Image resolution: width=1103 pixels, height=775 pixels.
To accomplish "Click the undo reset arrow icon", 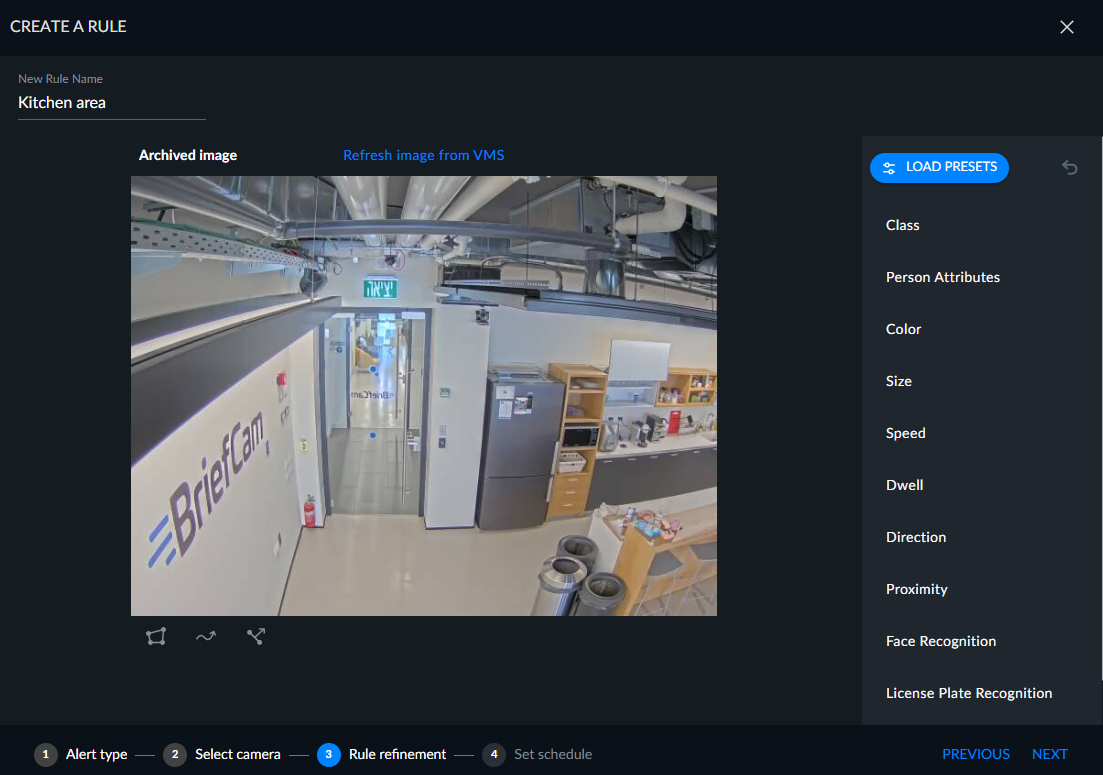I will click(1069, 167).
